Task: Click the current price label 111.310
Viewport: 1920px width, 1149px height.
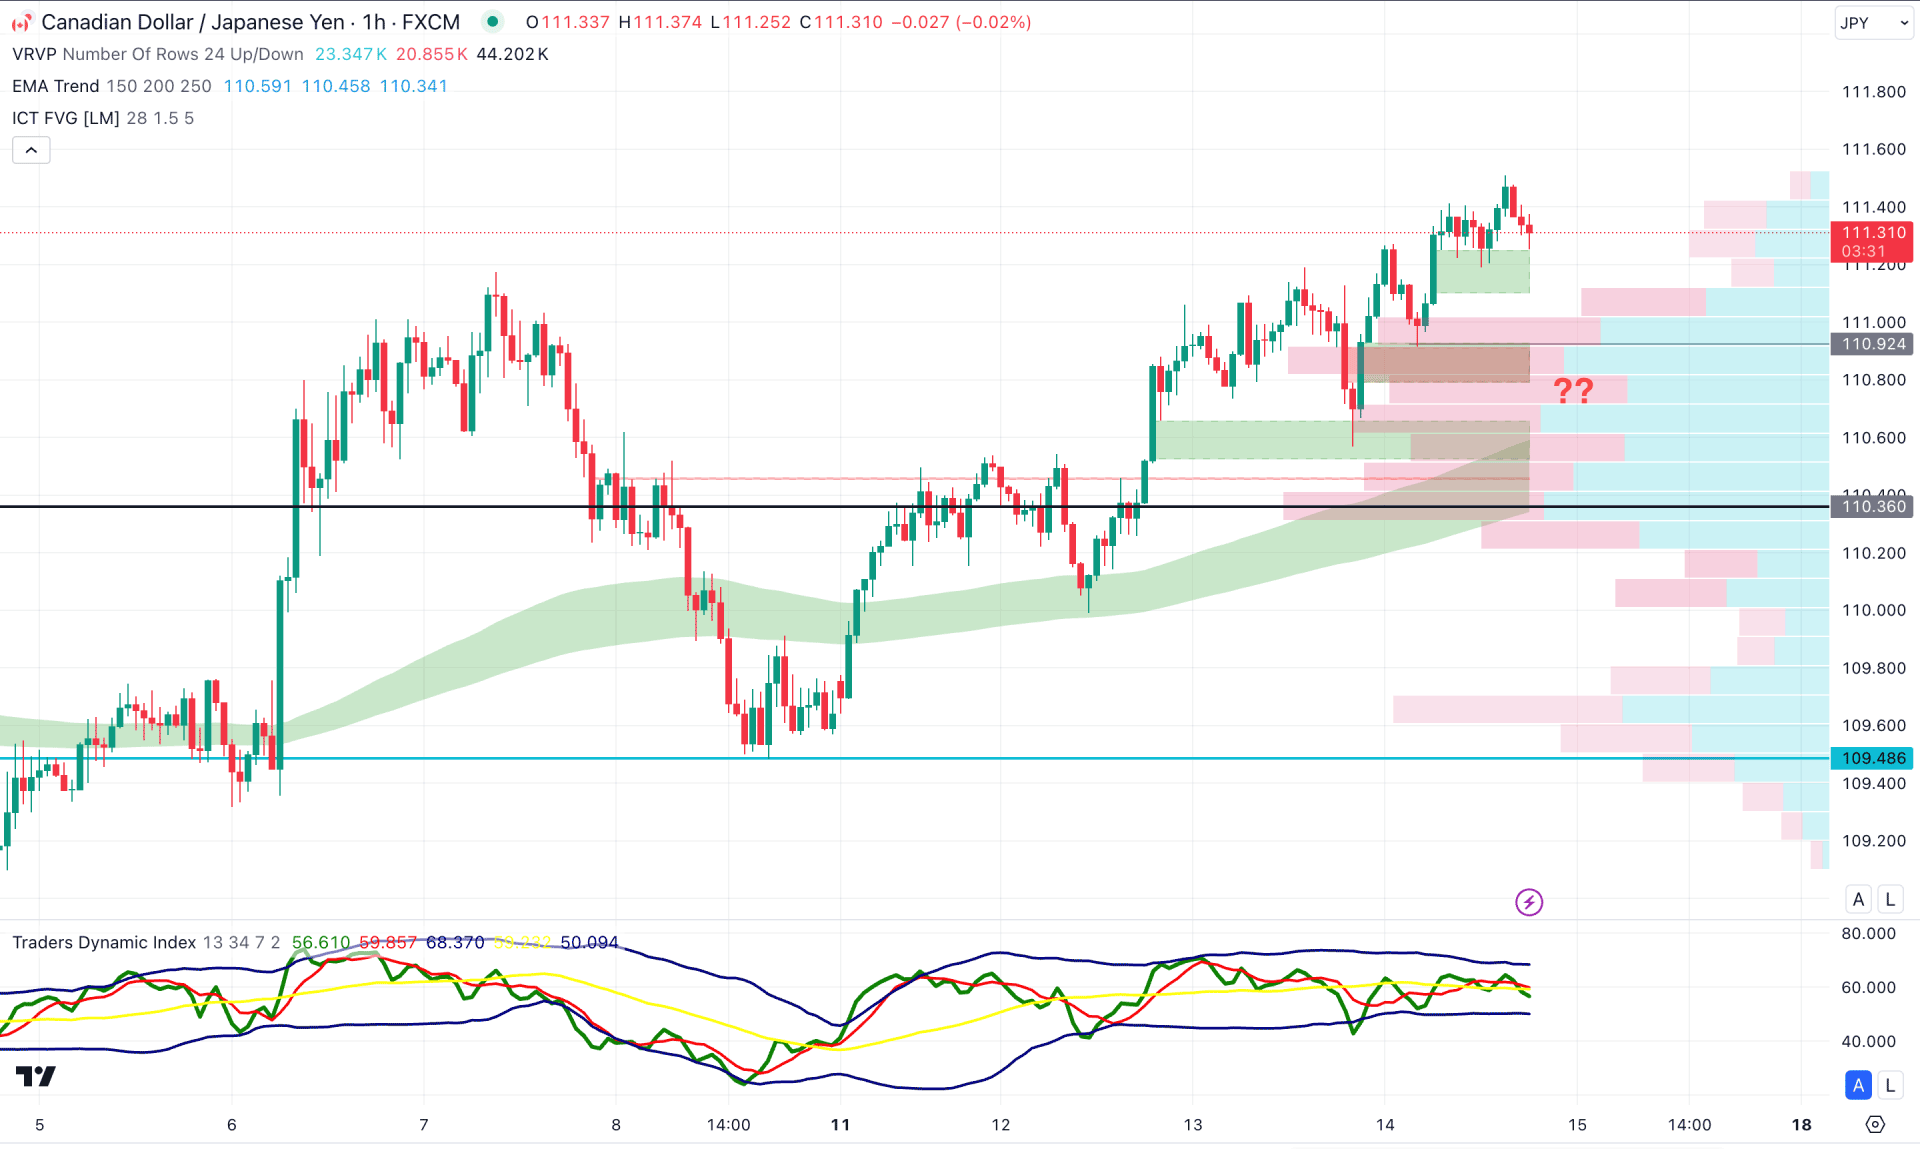Action: 1873,241
